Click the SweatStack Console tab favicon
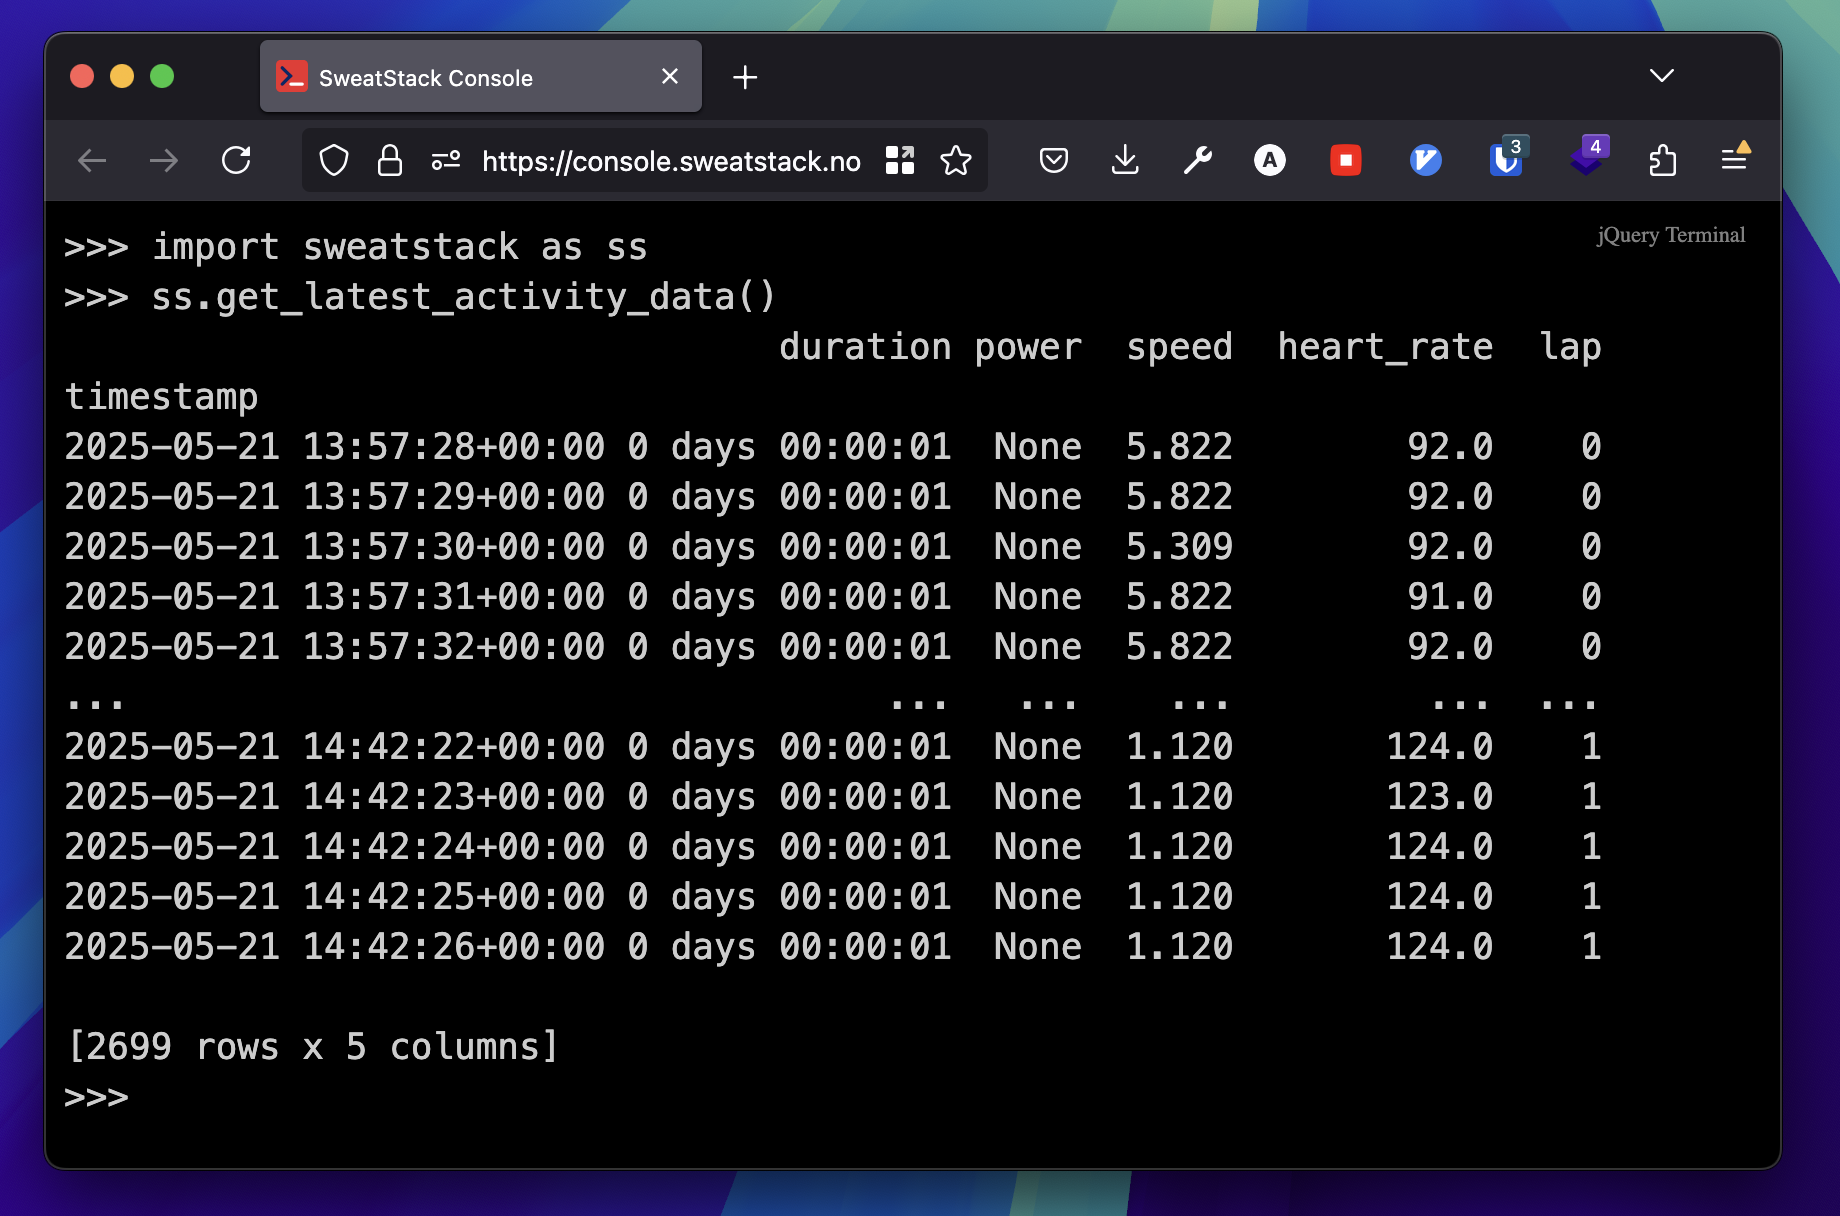Screen dimensions: 1840x1216 [292, 77]
